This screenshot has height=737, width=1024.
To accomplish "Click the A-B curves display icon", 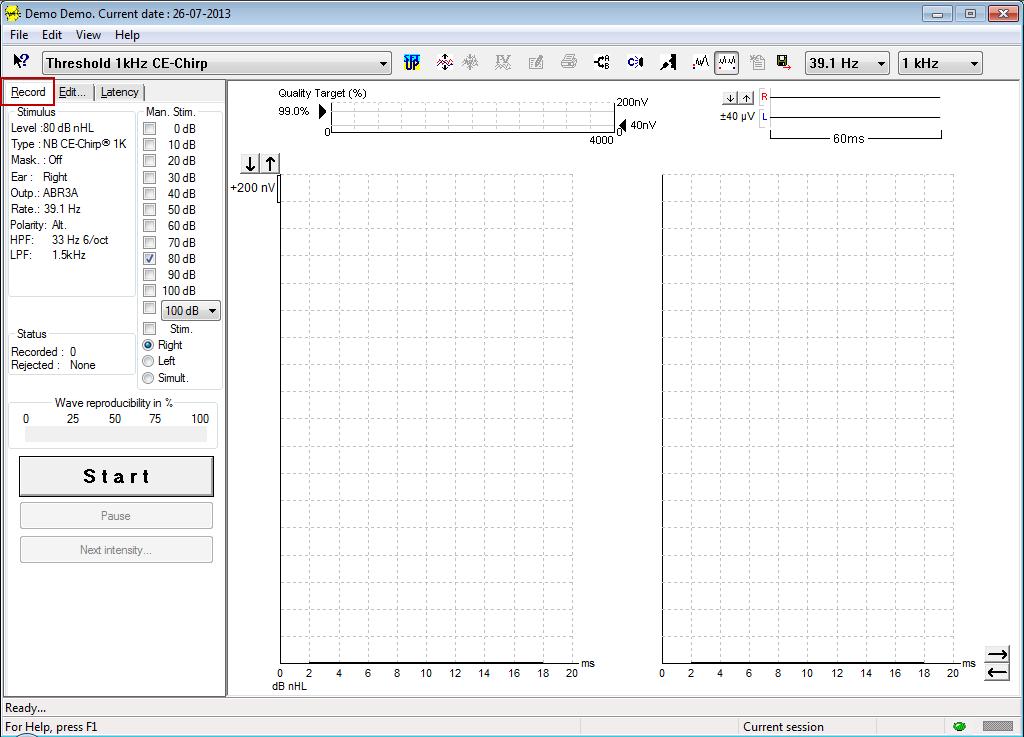I will 602,63.
